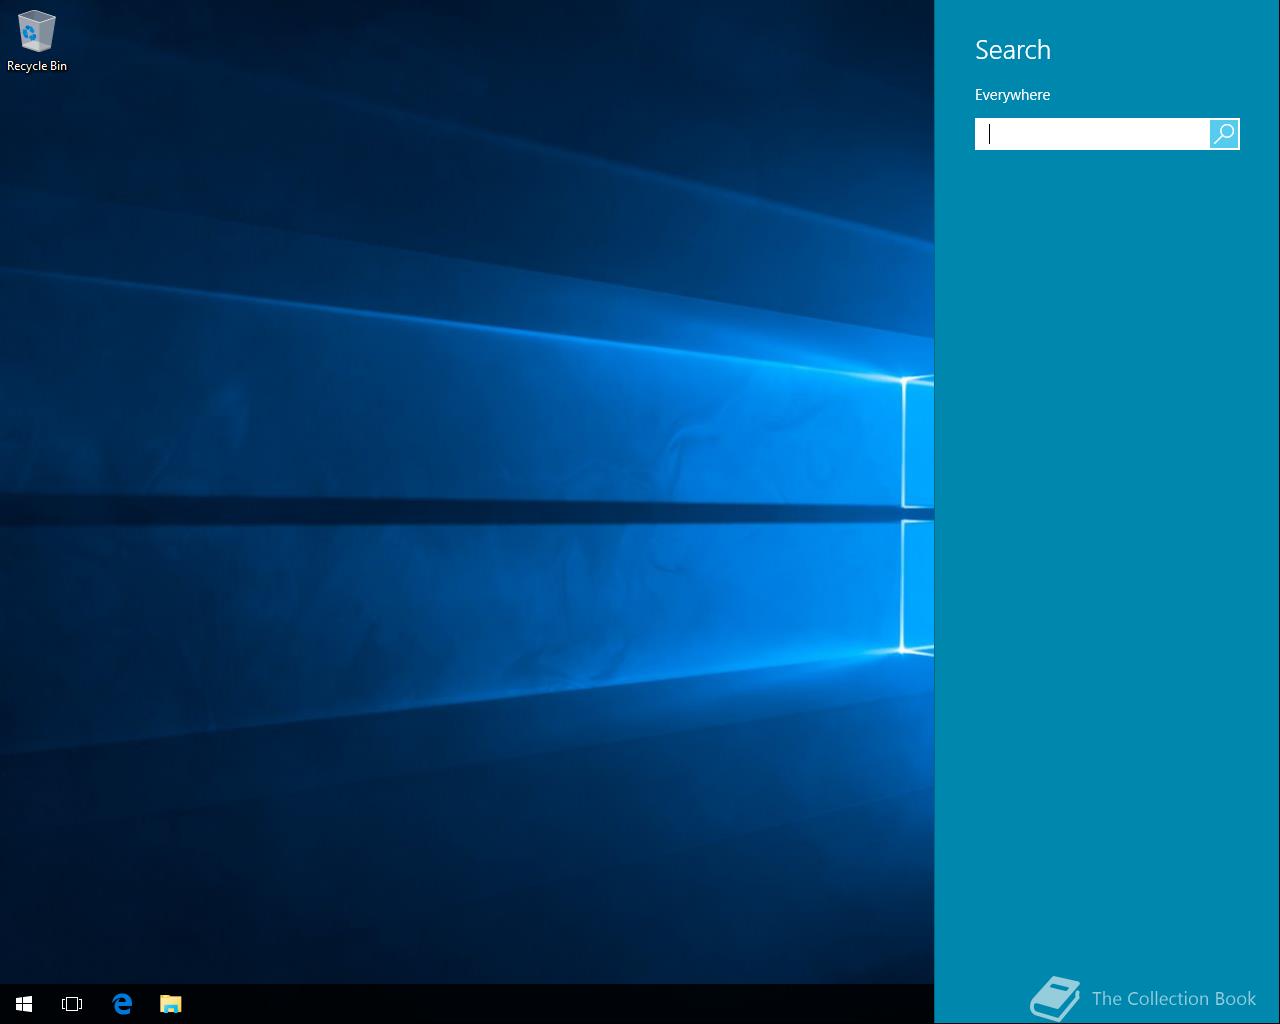Launch Microsoft Edge from the taskbar
The height and width of the screenshot is (1024, 1280).
(122, 1004)
